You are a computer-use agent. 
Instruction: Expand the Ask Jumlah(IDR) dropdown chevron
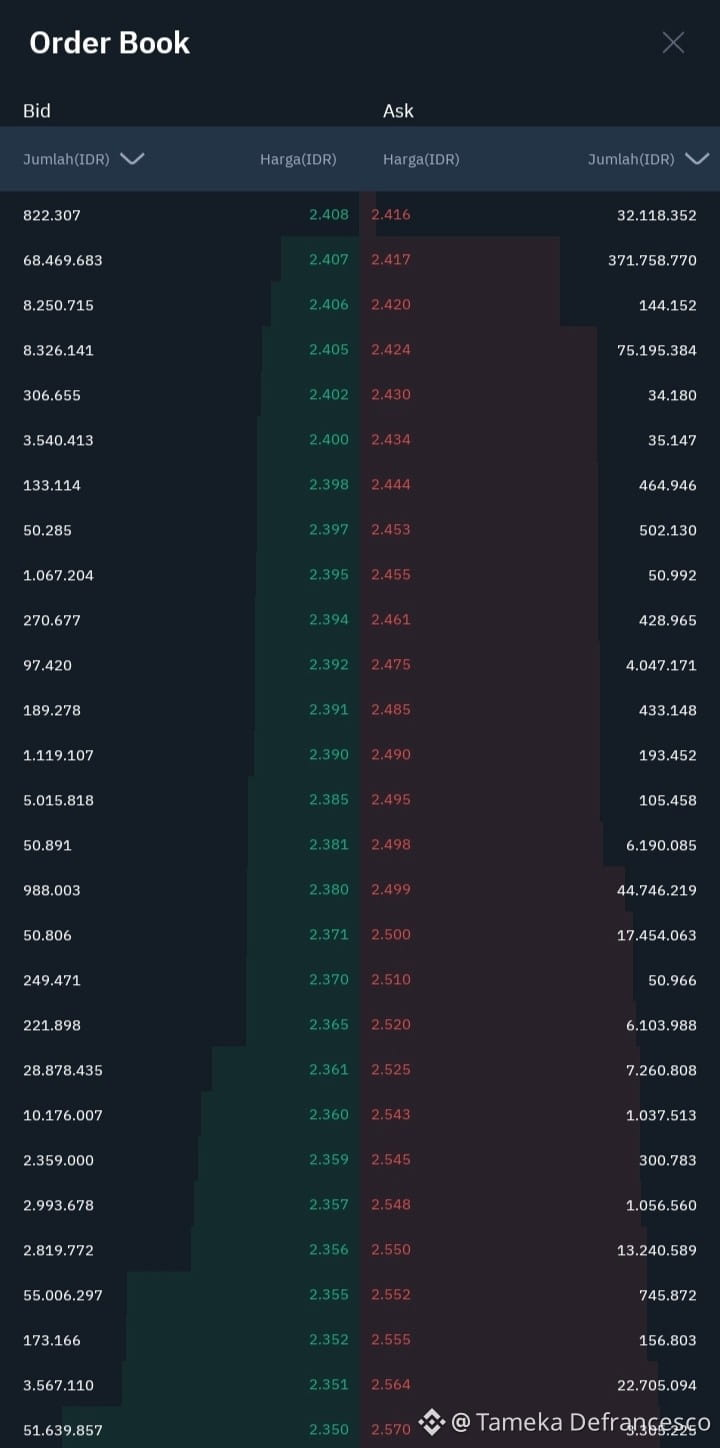(697, 159)
